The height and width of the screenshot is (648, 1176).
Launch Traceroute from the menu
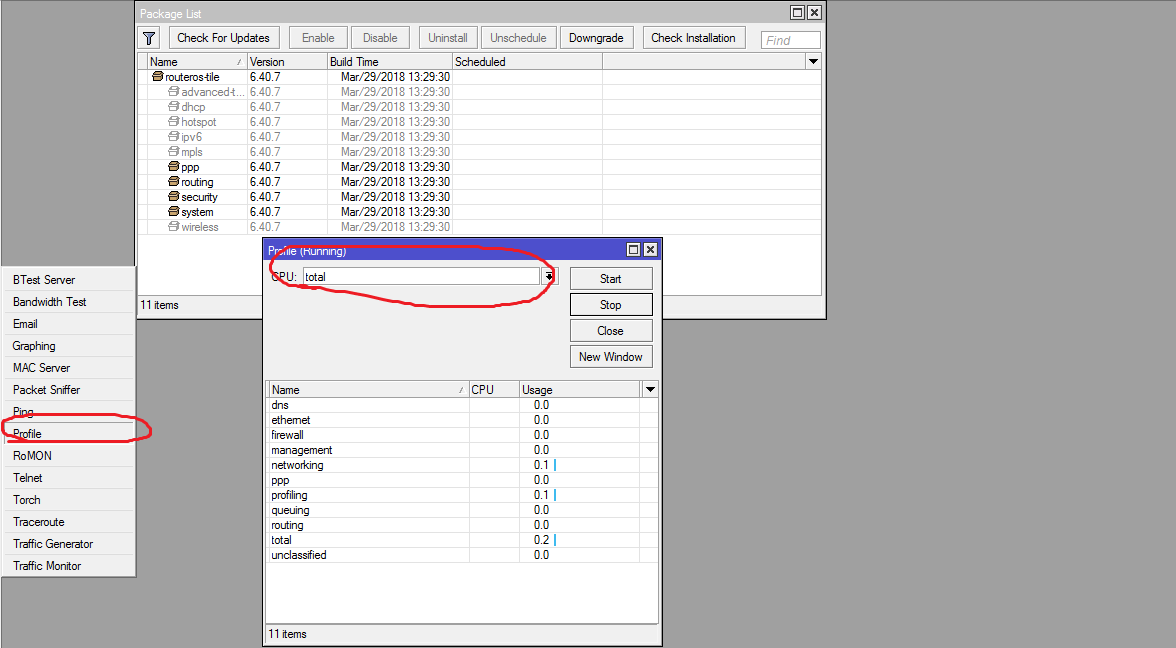(69, 522)
